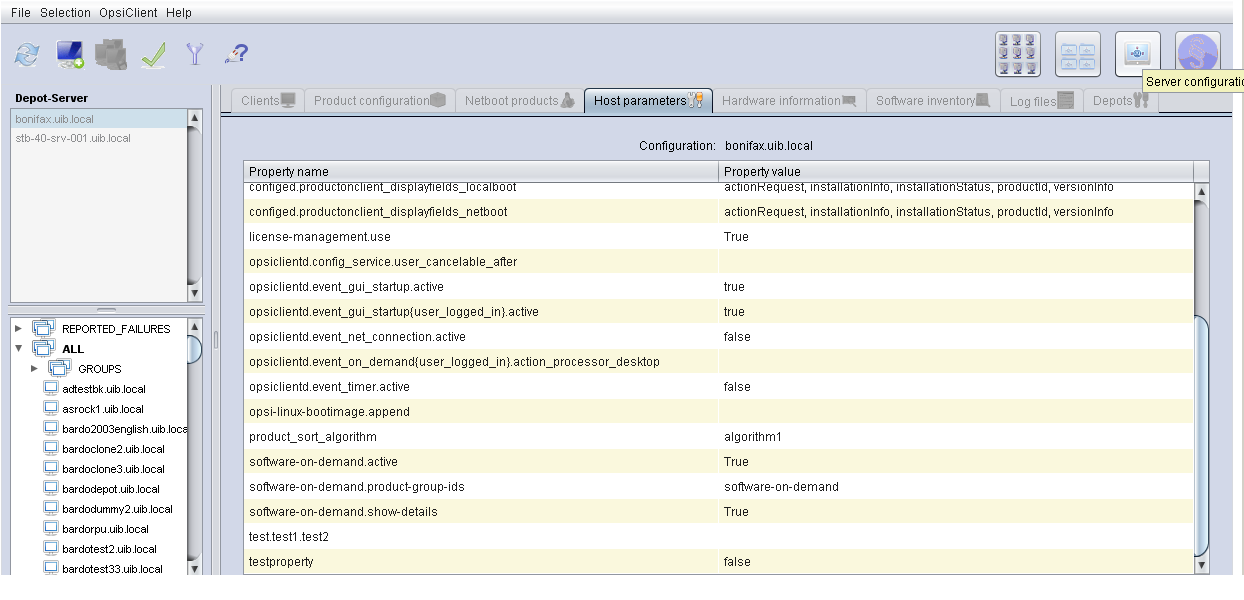The image size is (1244, 600).
Task: Select depot bonifax.uib.local
Action: (x=99, y=119)
